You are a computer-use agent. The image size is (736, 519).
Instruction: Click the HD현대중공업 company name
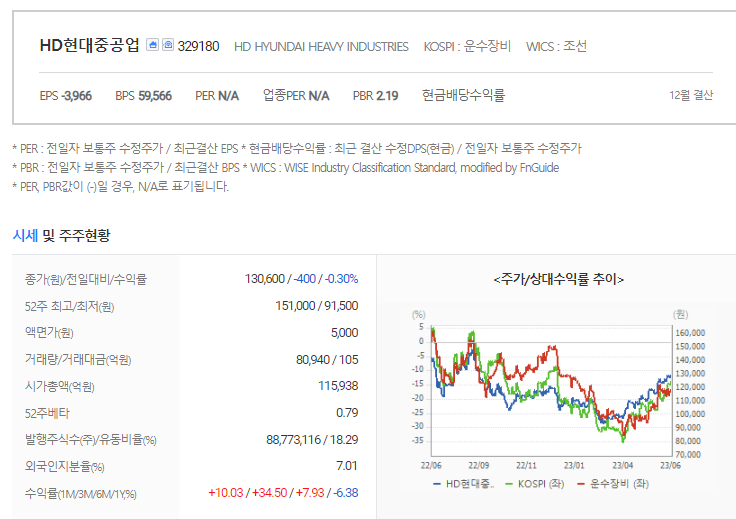click(90, 45)
